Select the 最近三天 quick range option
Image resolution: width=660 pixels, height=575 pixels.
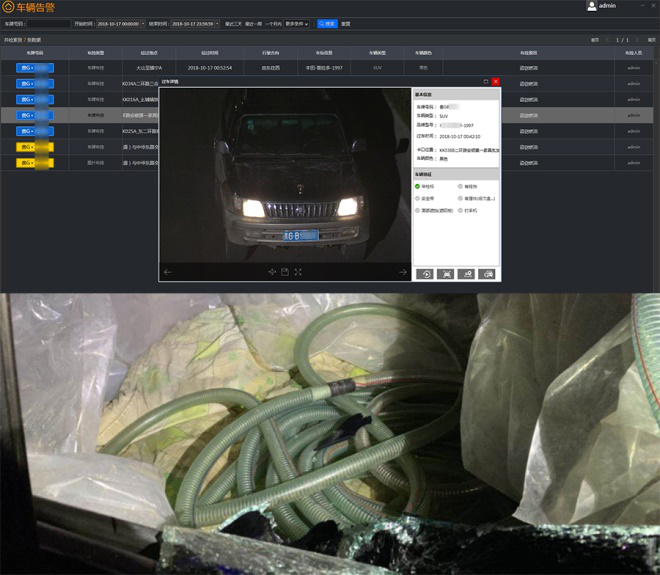[x=234, y=23]
